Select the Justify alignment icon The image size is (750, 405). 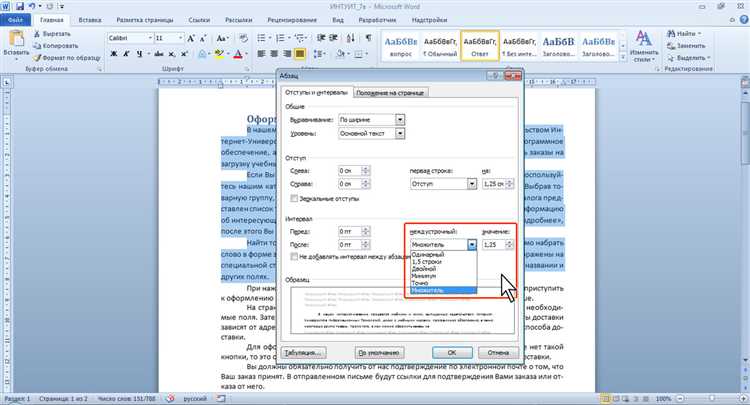[x=300, y=54]
